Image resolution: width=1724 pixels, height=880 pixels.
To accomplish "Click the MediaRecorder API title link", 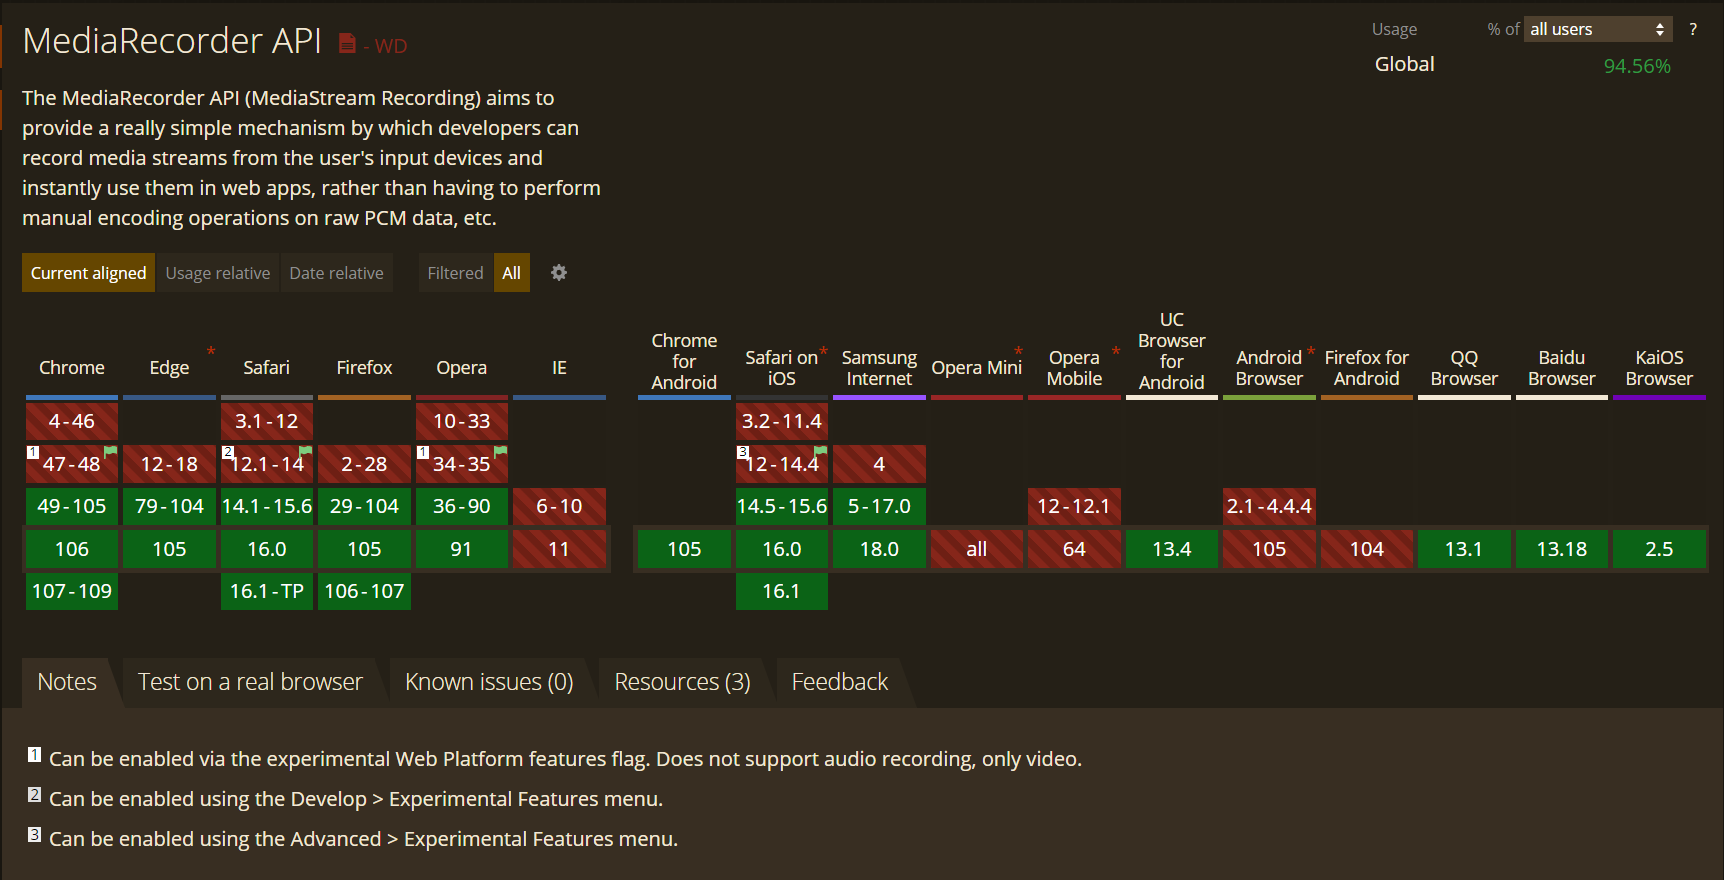I will [172, 41].
